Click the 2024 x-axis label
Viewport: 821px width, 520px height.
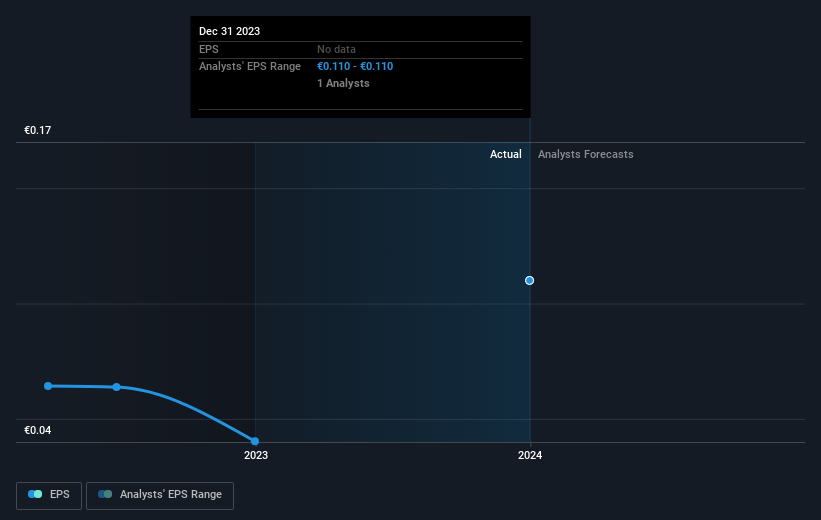(x=530, y=455)
